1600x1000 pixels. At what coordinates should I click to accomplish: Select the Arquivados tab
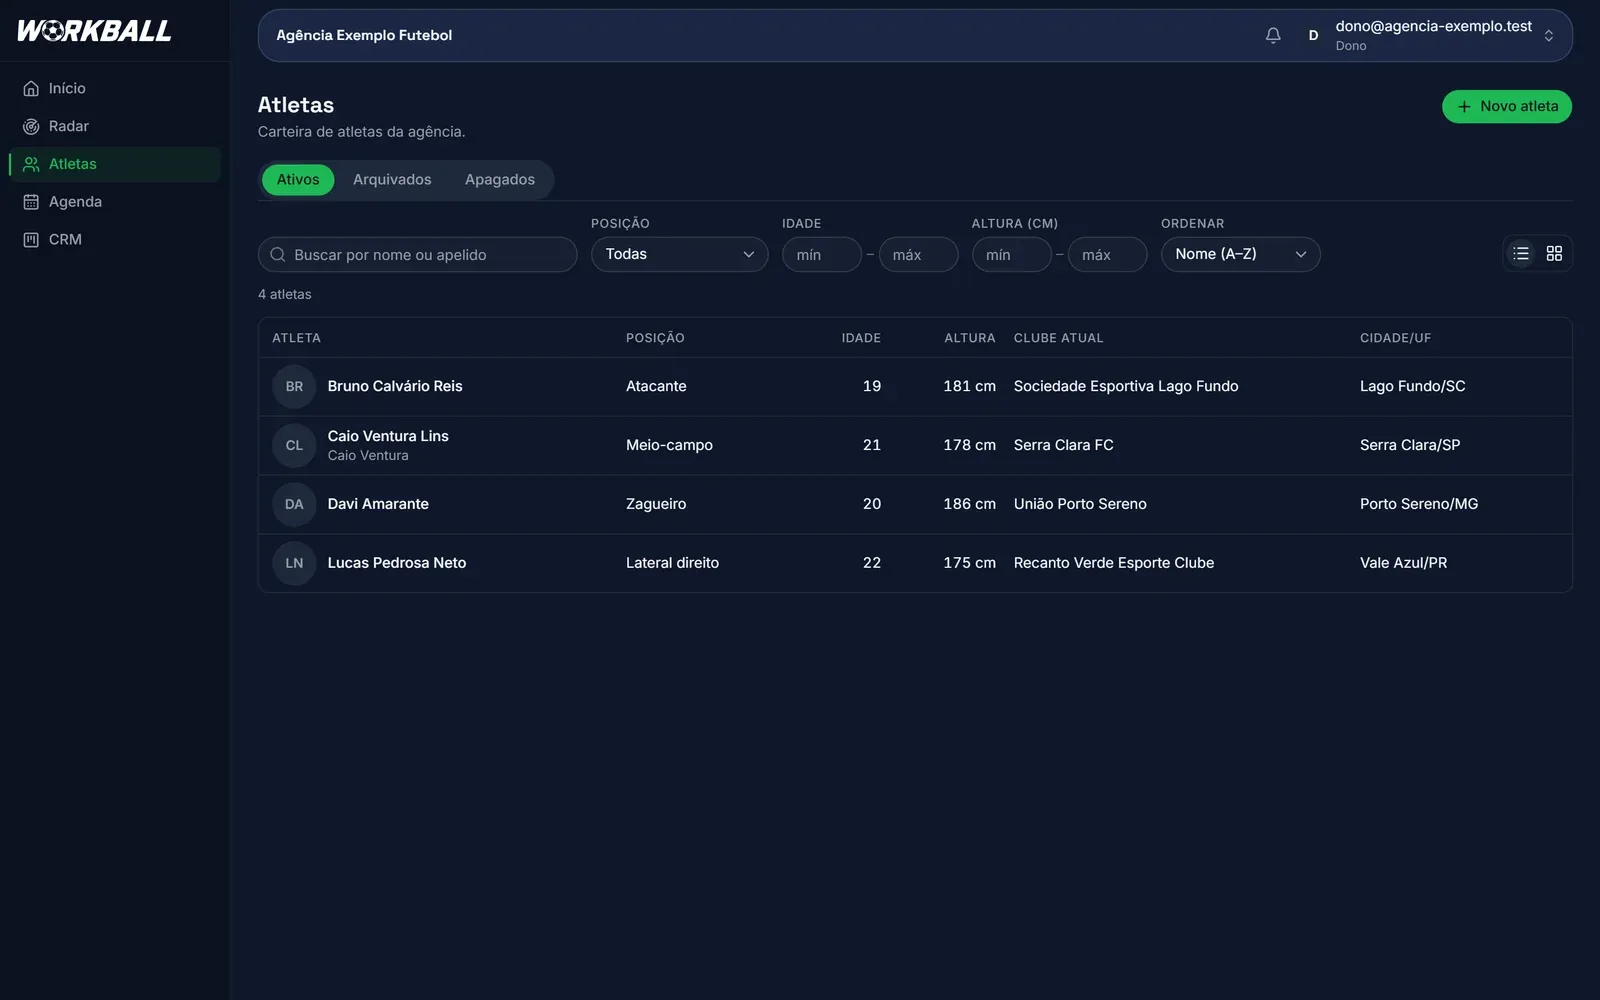click(x=392, y=180)
